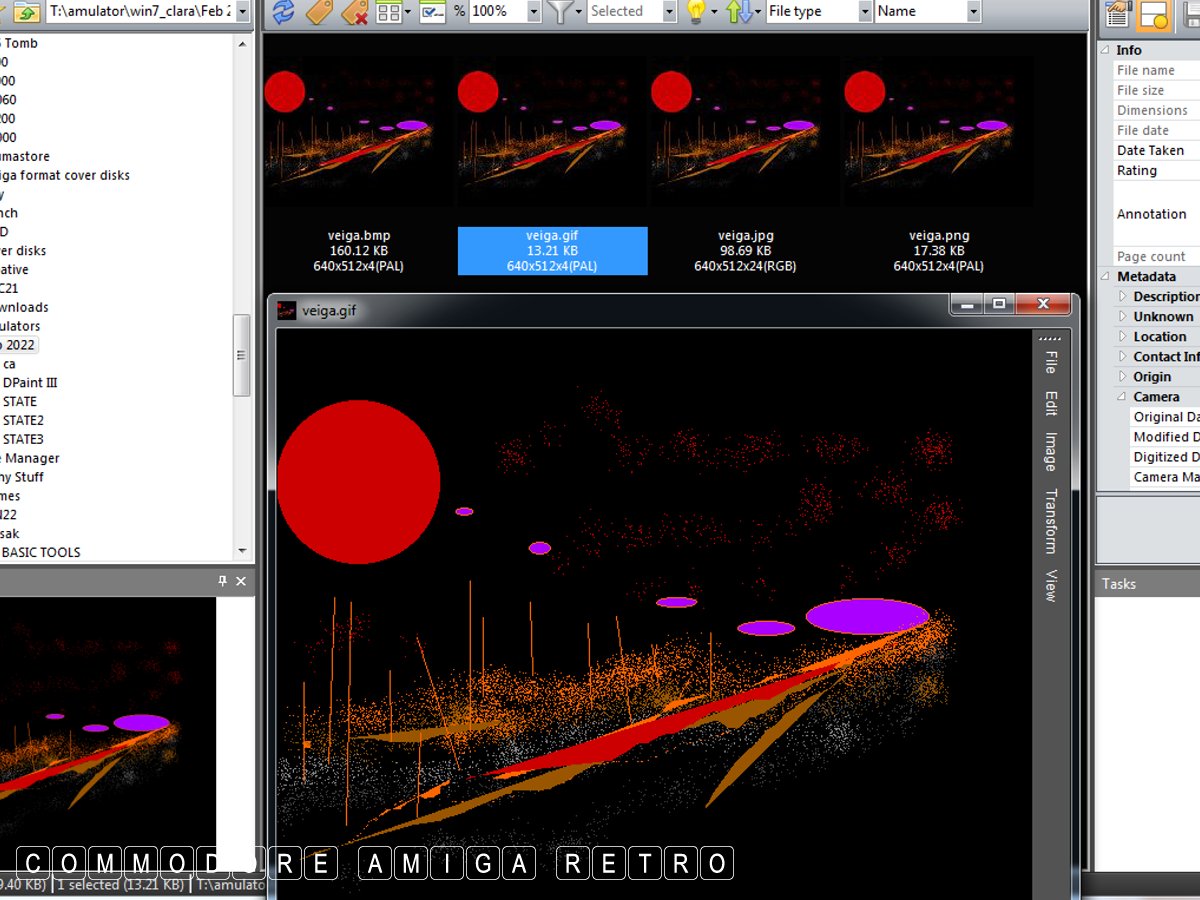Select the veiga.jpg thumbnail

(745, 130)
